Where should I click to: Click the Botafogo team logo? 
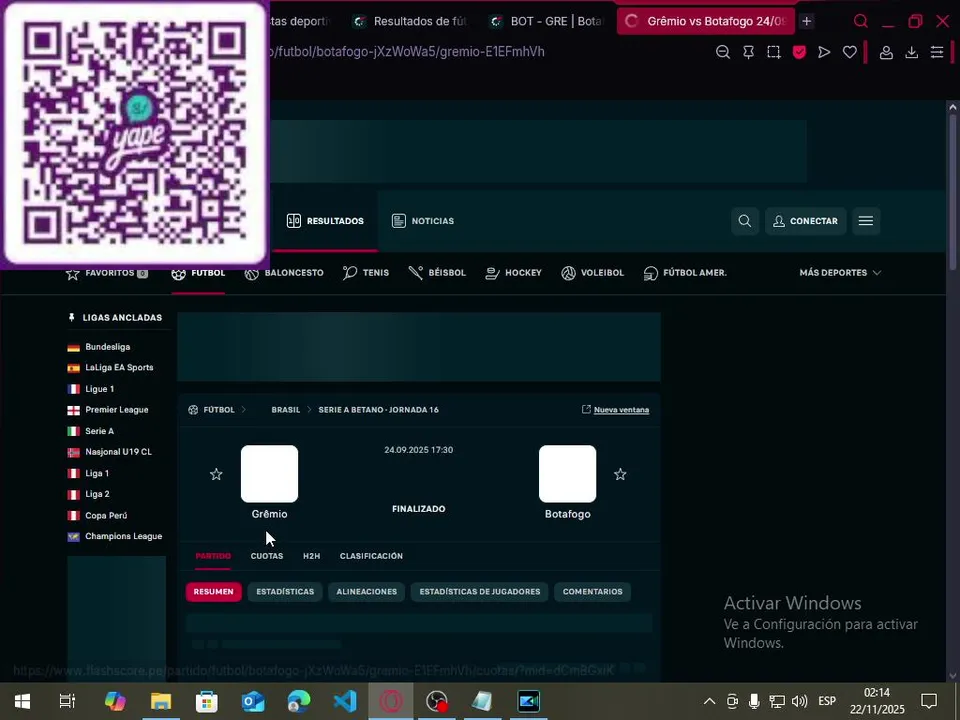pyautogui.click(x=568, y=474)
